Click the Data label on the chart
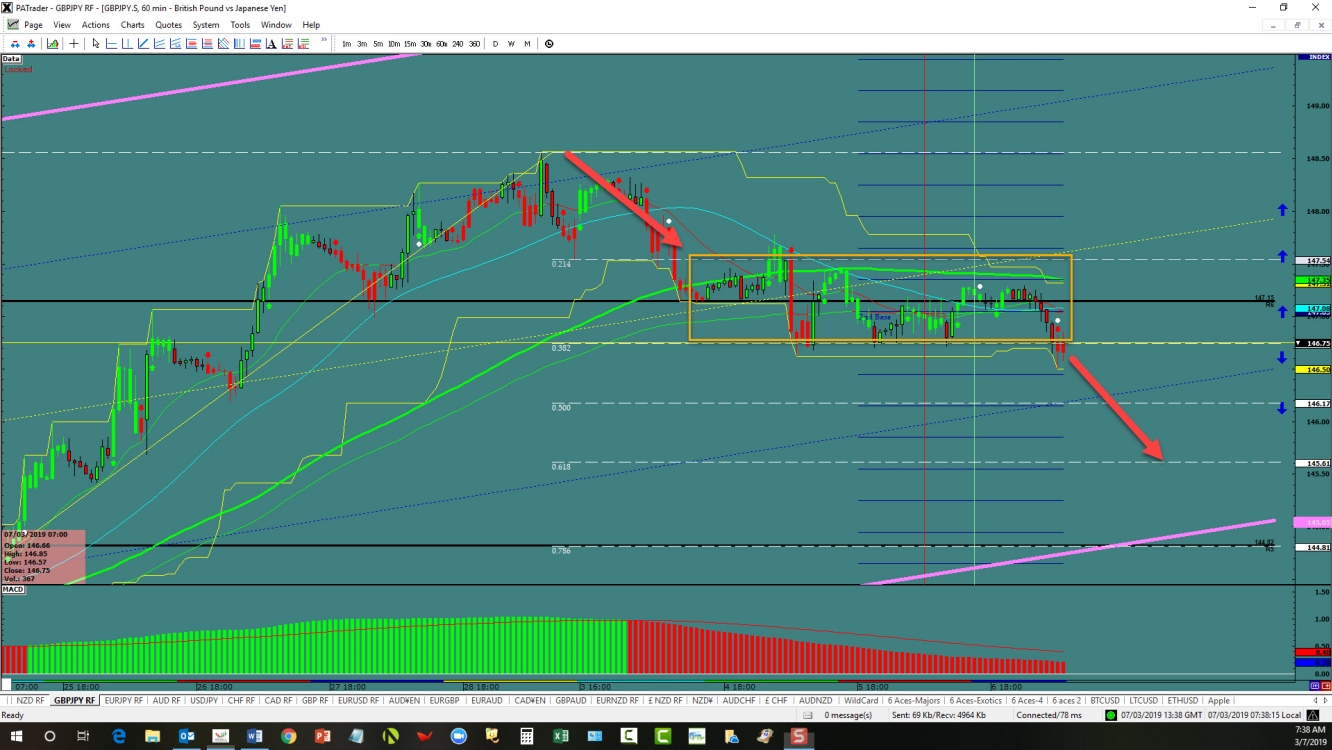 (11, 59)
